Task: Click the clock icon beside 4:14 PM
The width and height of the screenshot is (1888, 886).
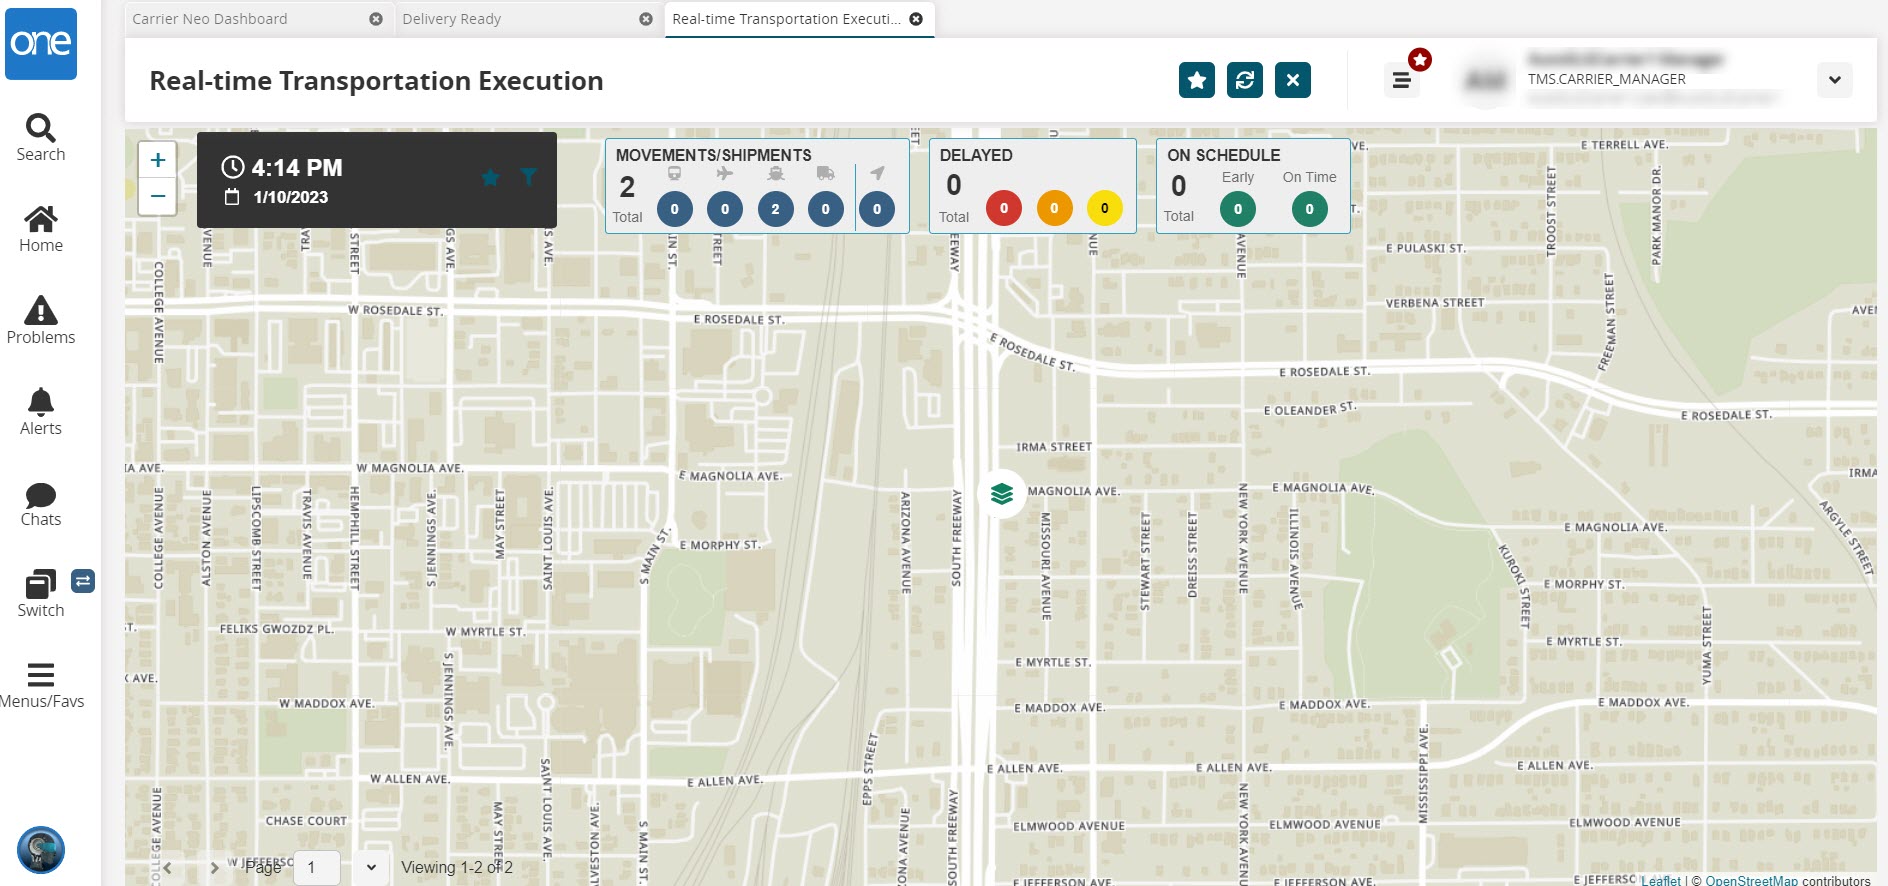Action: pos(233,167)
